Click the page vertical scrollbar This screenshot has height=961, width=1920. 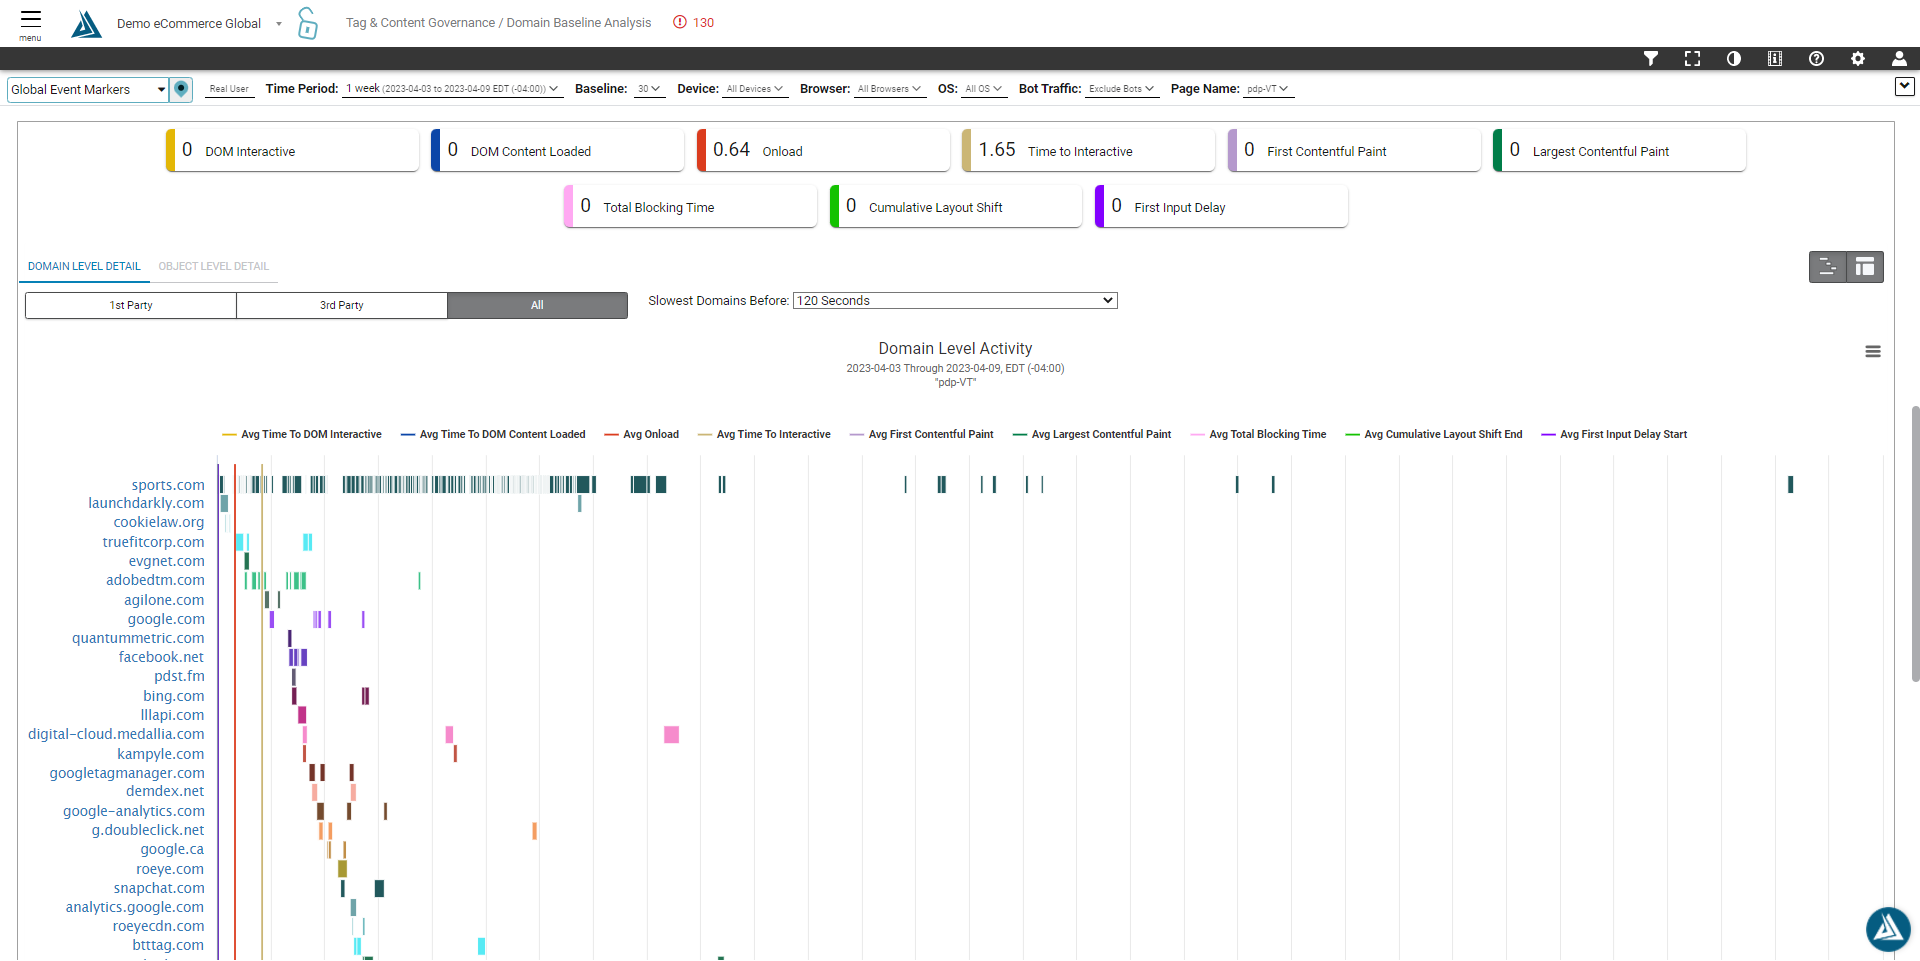1915,544
